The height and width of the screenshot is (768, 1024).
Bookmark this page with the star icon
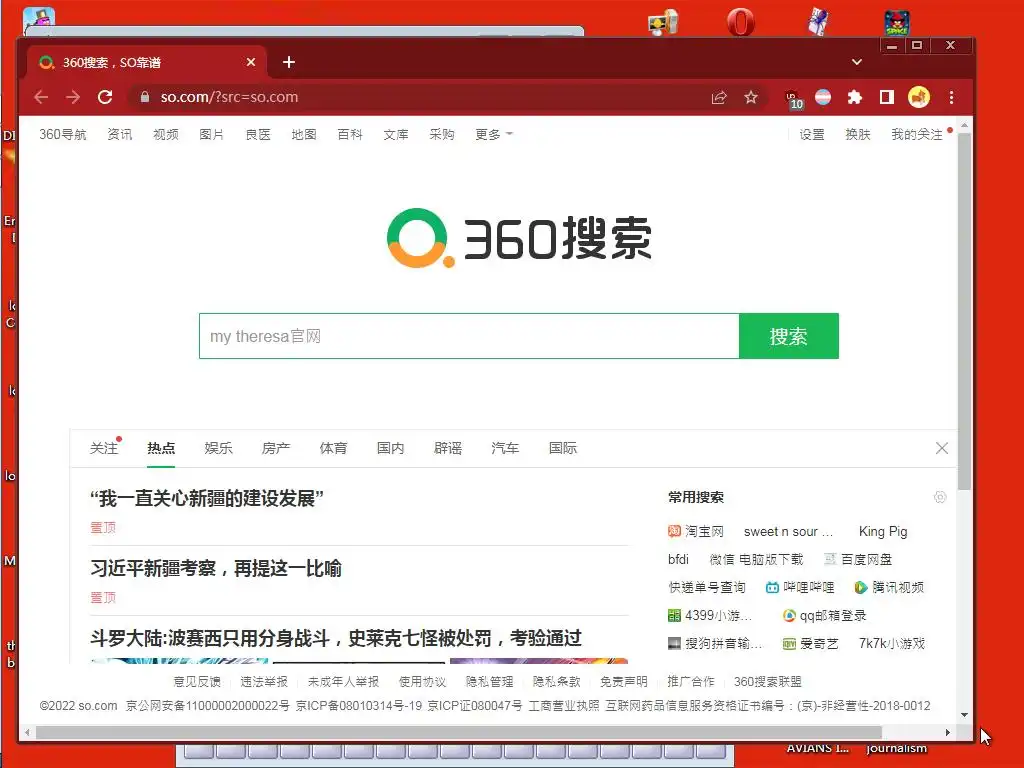click(751, 97)
